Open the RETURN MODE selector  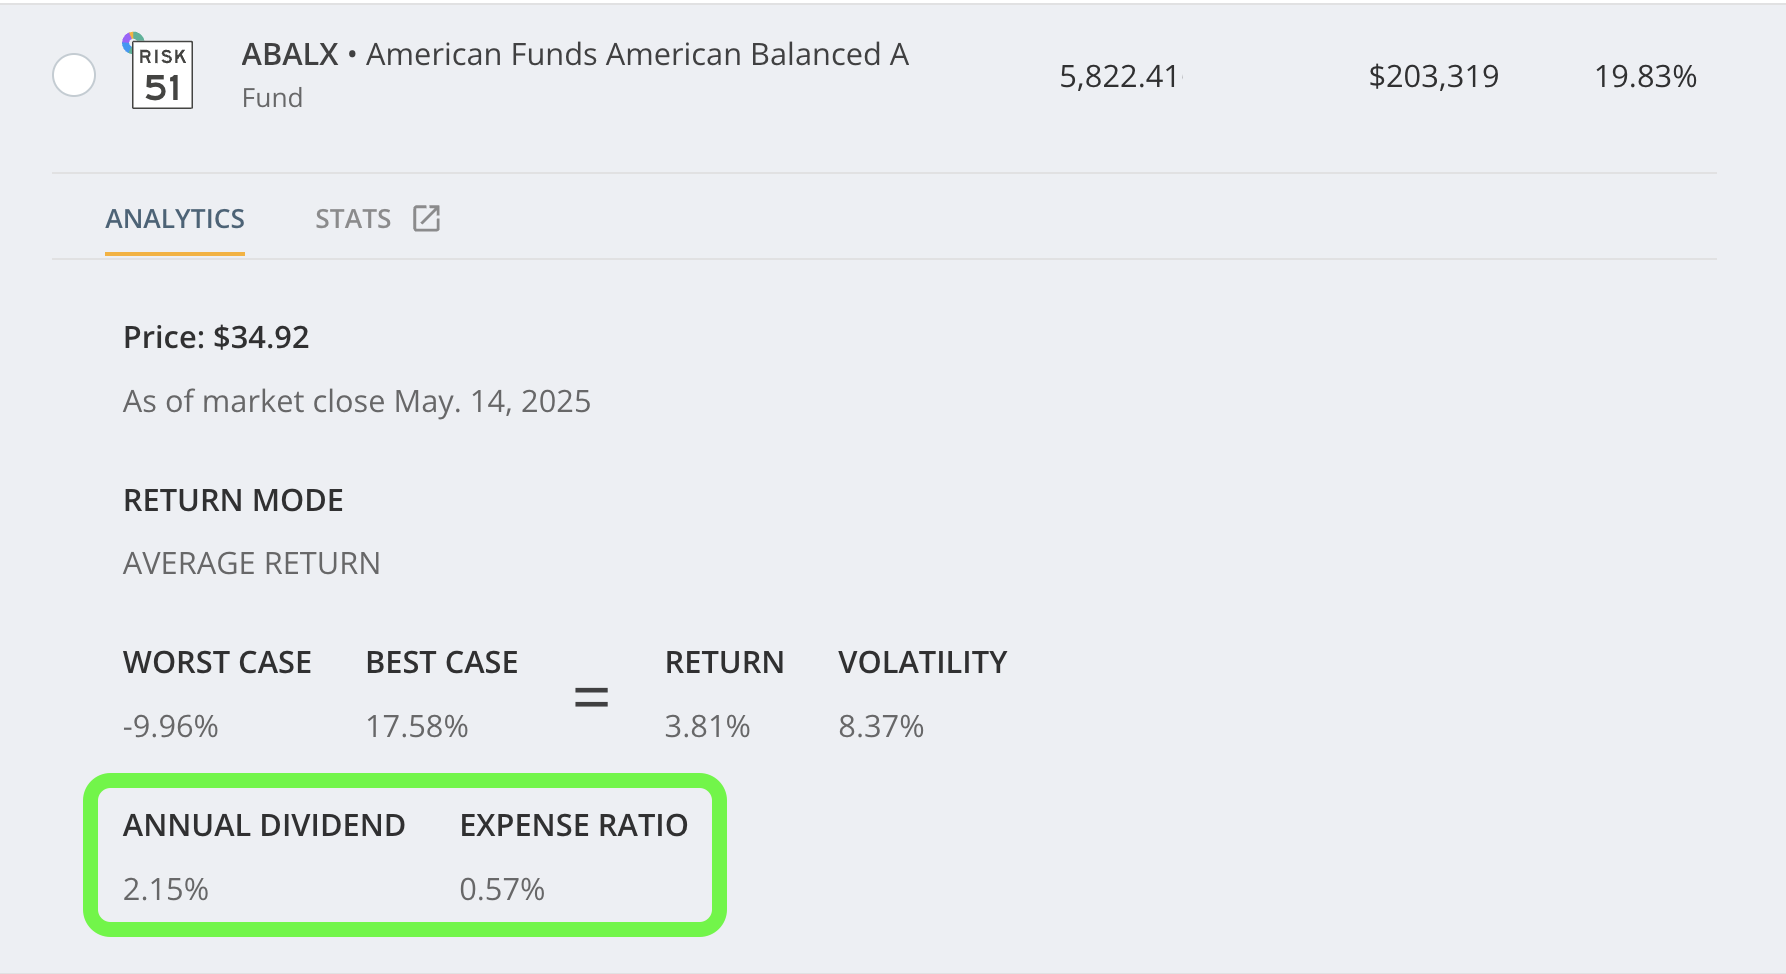[x=232, y=500]
